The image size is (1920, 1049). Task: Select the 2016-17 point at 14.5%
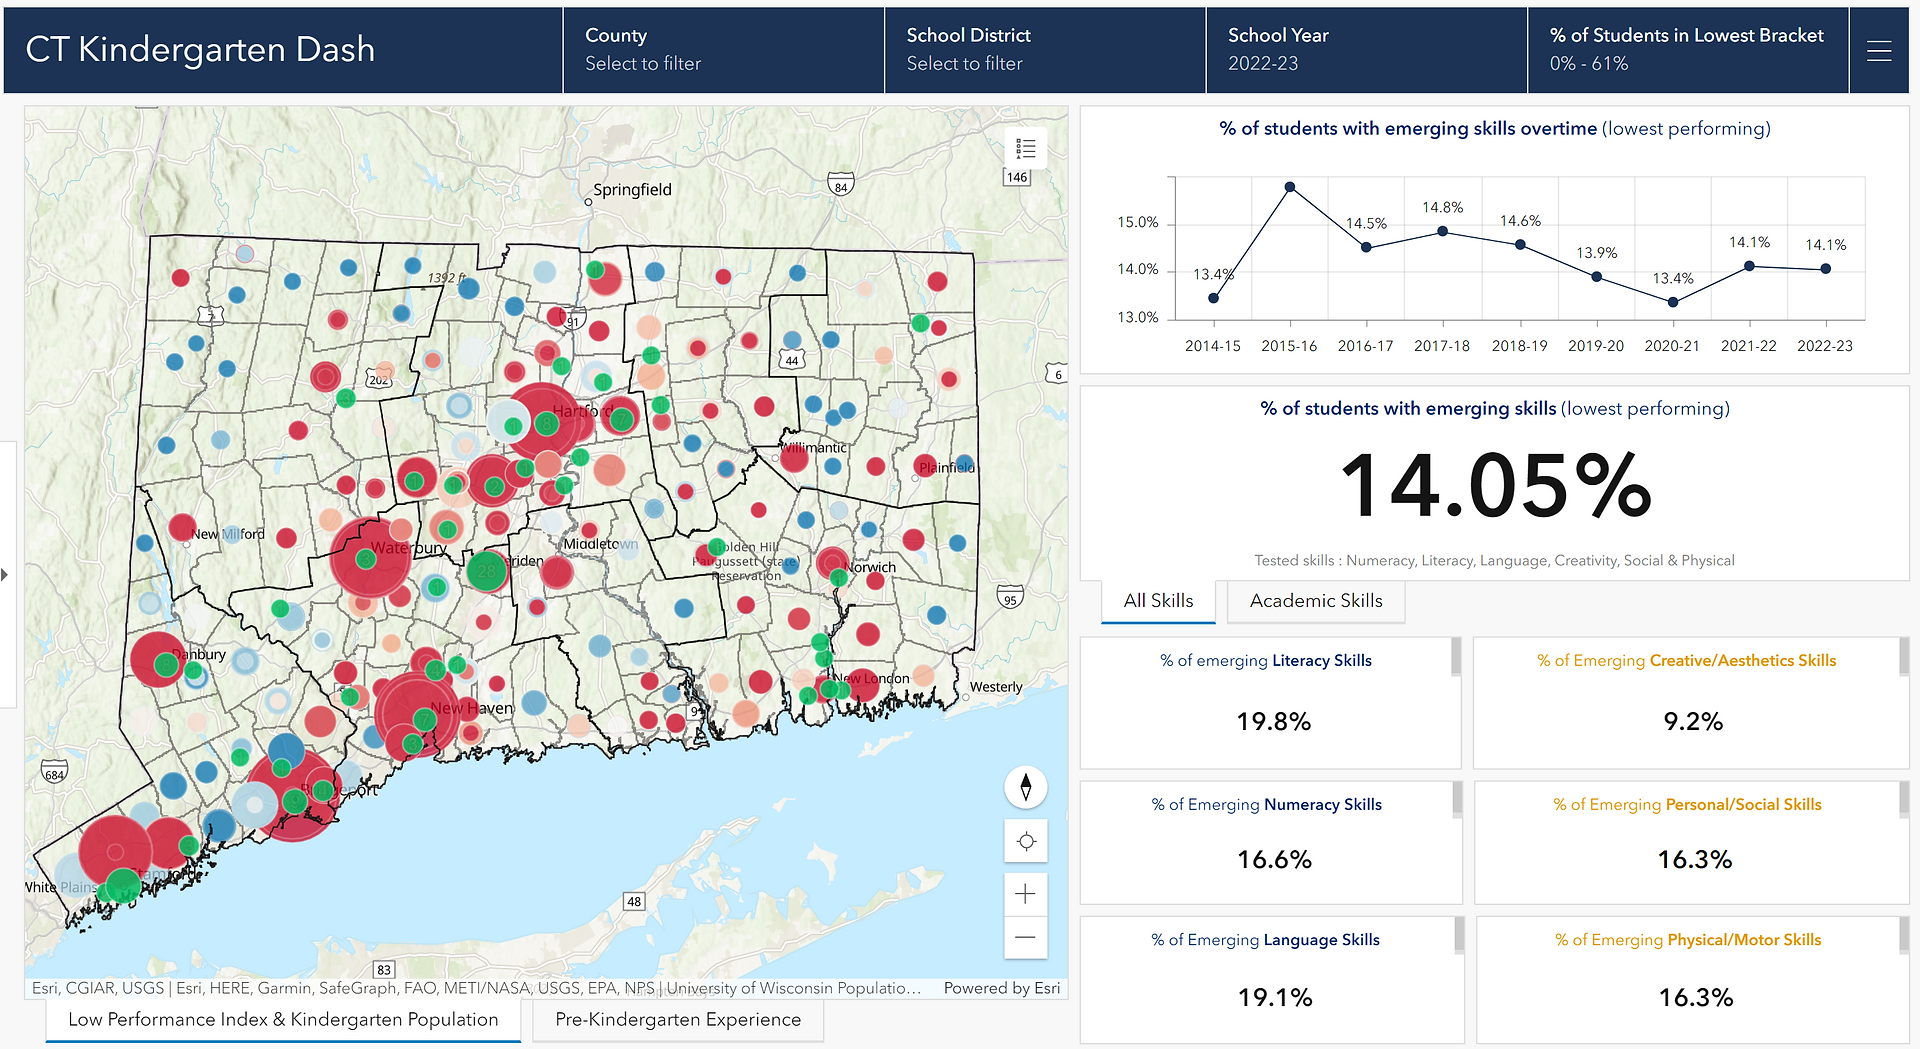pyautogui.click(x=1366, y=247)
